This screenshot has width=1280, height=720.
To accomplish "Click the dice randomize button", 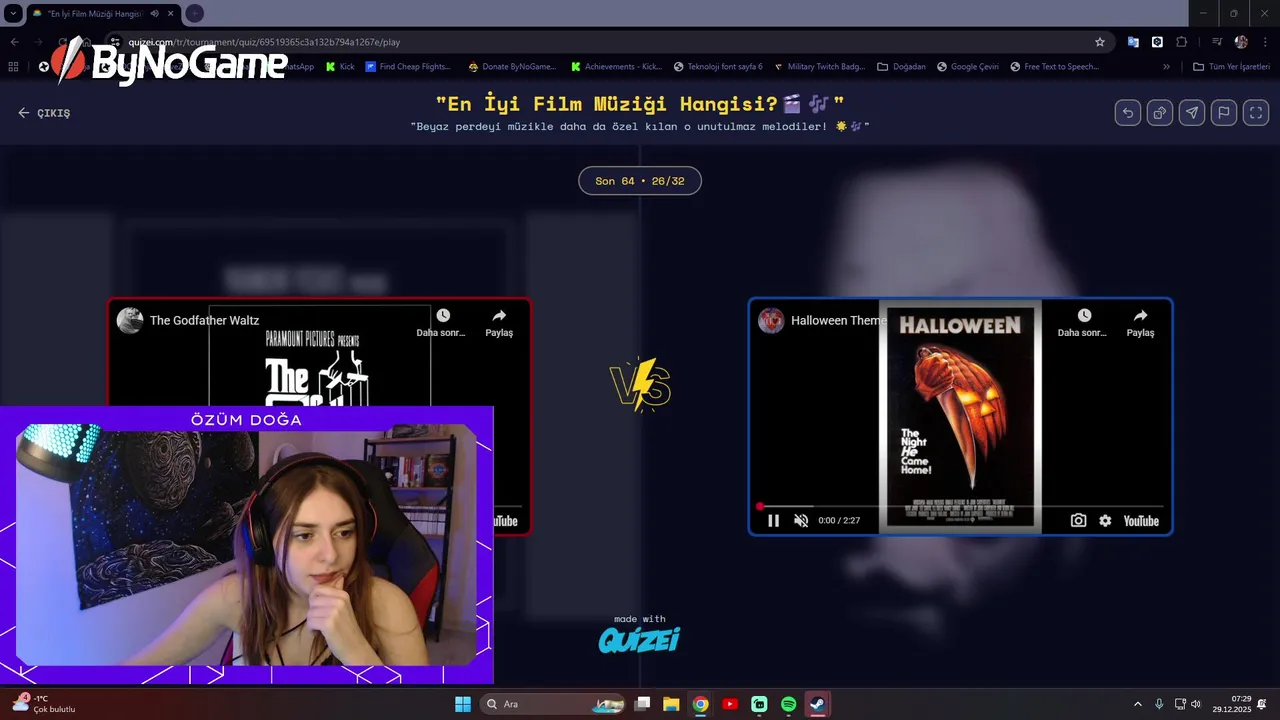I will click(x=1160, y=113).
